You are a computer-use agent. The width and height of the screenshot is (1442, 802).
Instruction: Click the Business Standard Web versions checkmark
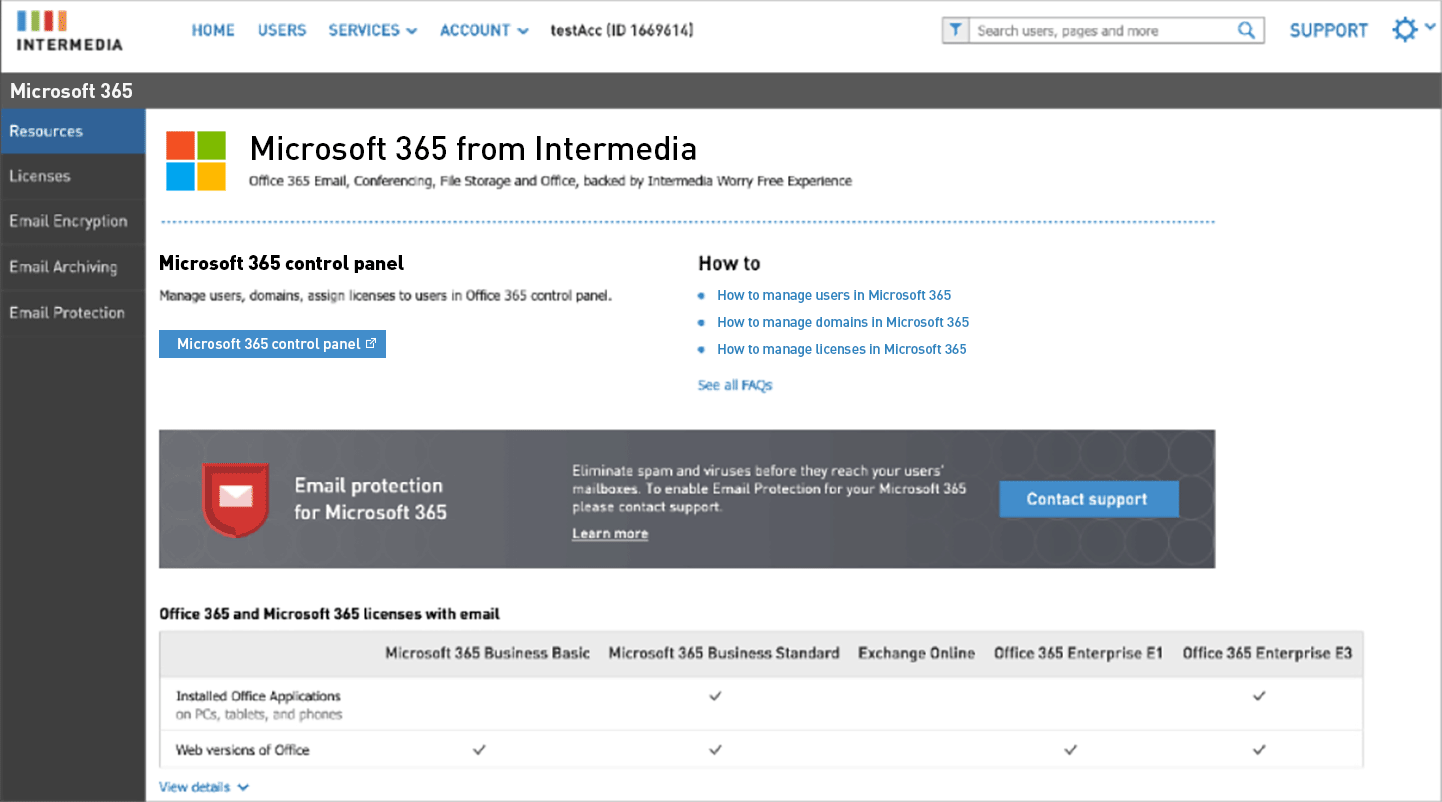[715, 749]
